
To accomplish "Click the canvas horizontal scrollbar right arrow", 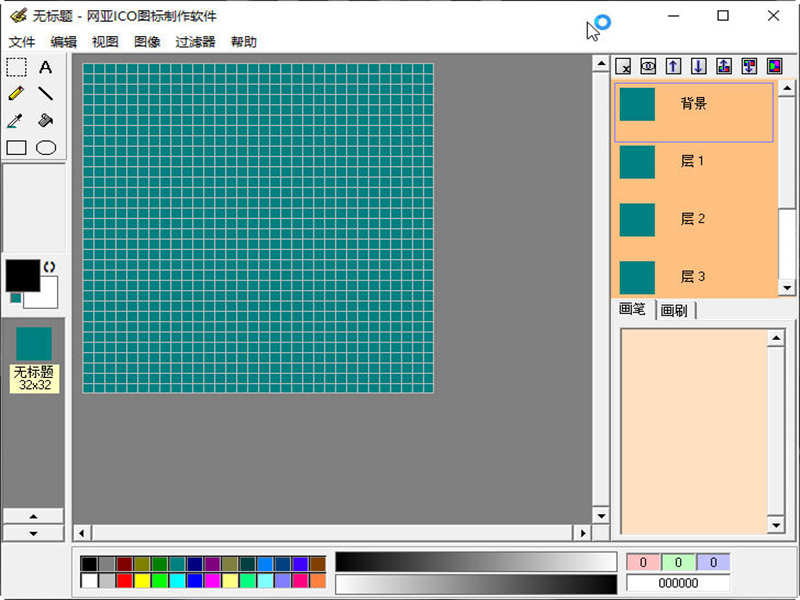I will tap(582, 533).
